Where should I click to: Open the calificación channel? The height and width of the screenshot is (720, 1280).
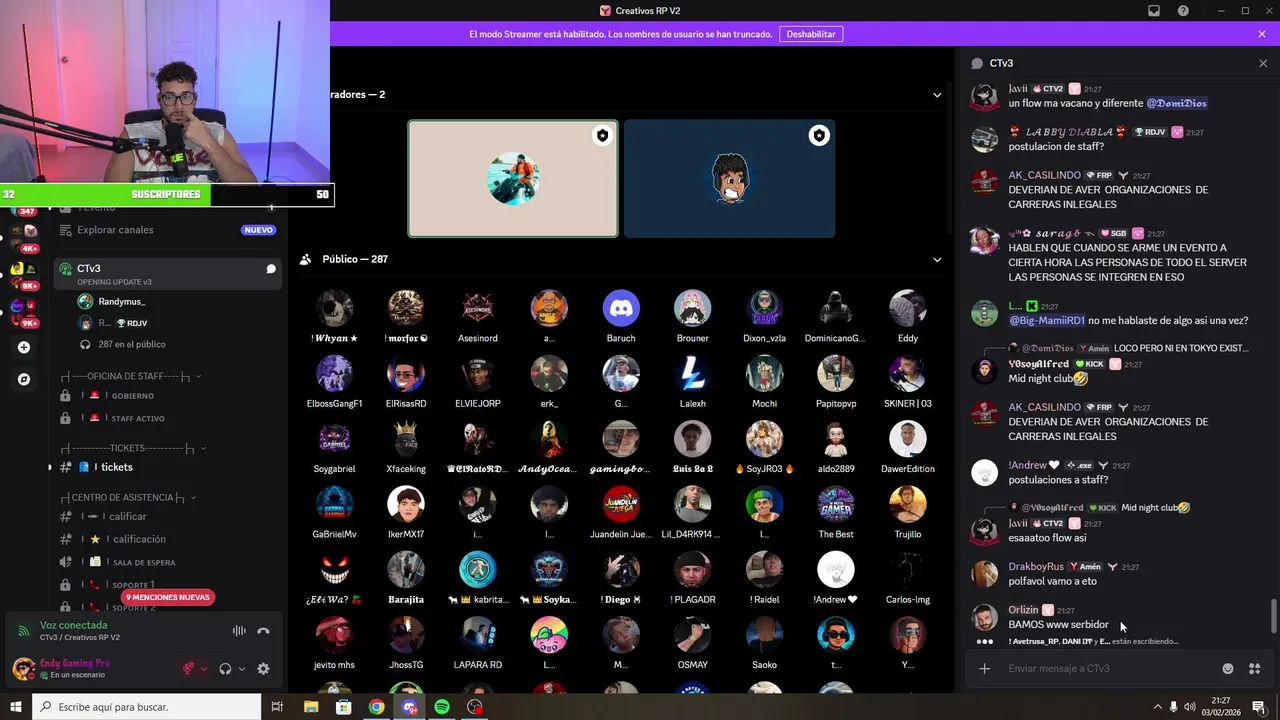tap(167, 539)
